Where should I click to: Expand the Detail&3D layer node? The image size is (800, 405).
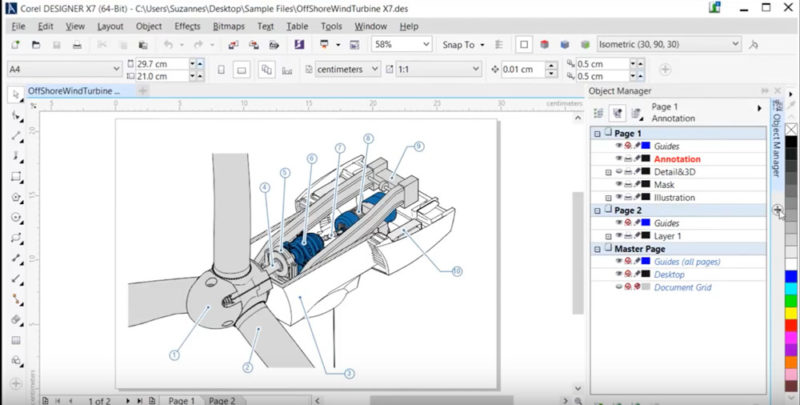click(x=608, y=172)
